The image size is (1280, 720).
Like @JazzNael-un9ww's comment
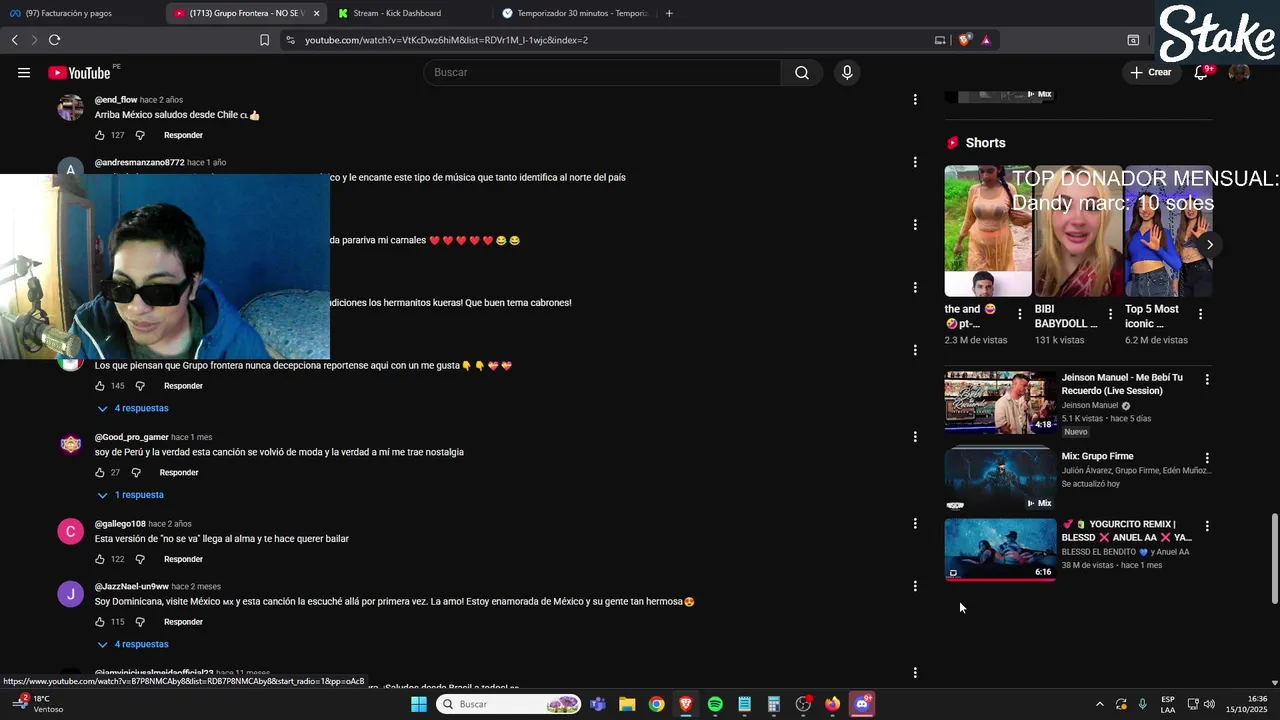tap(100, 622)
